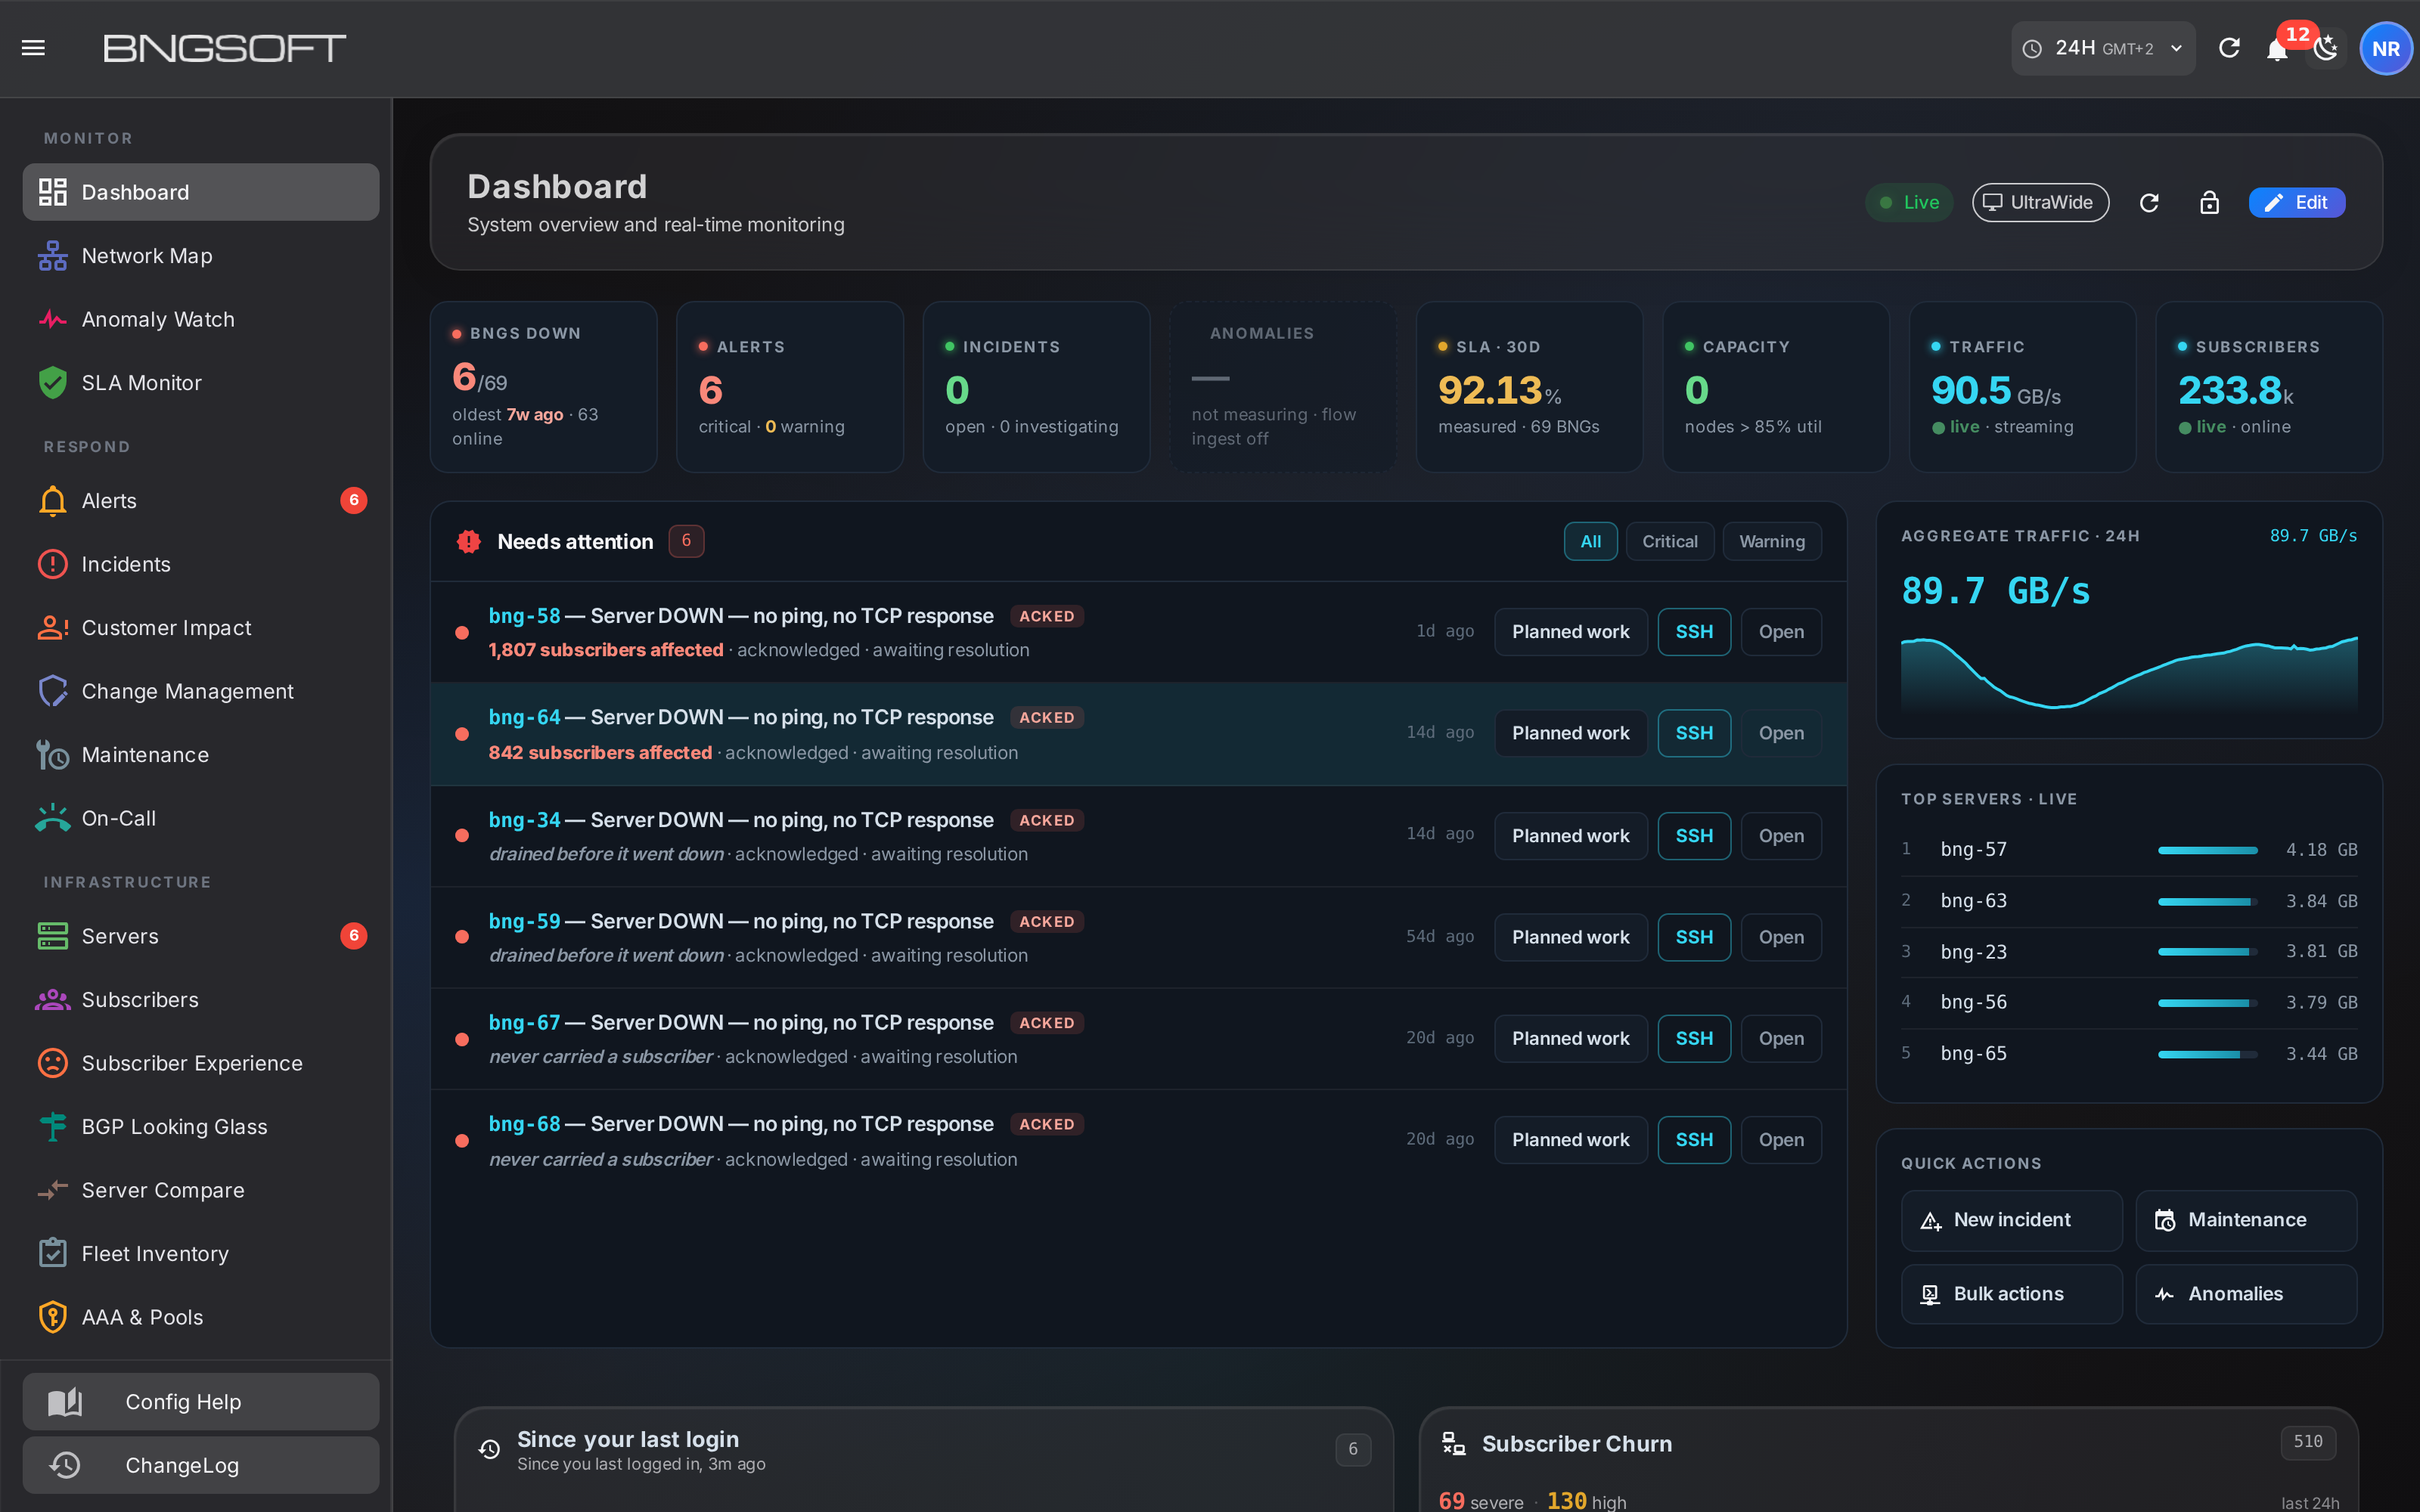Viewport: 2420px width, 1512px height.
Task: Click the BNGSOFT logo
Action: [x=224, y=48]
